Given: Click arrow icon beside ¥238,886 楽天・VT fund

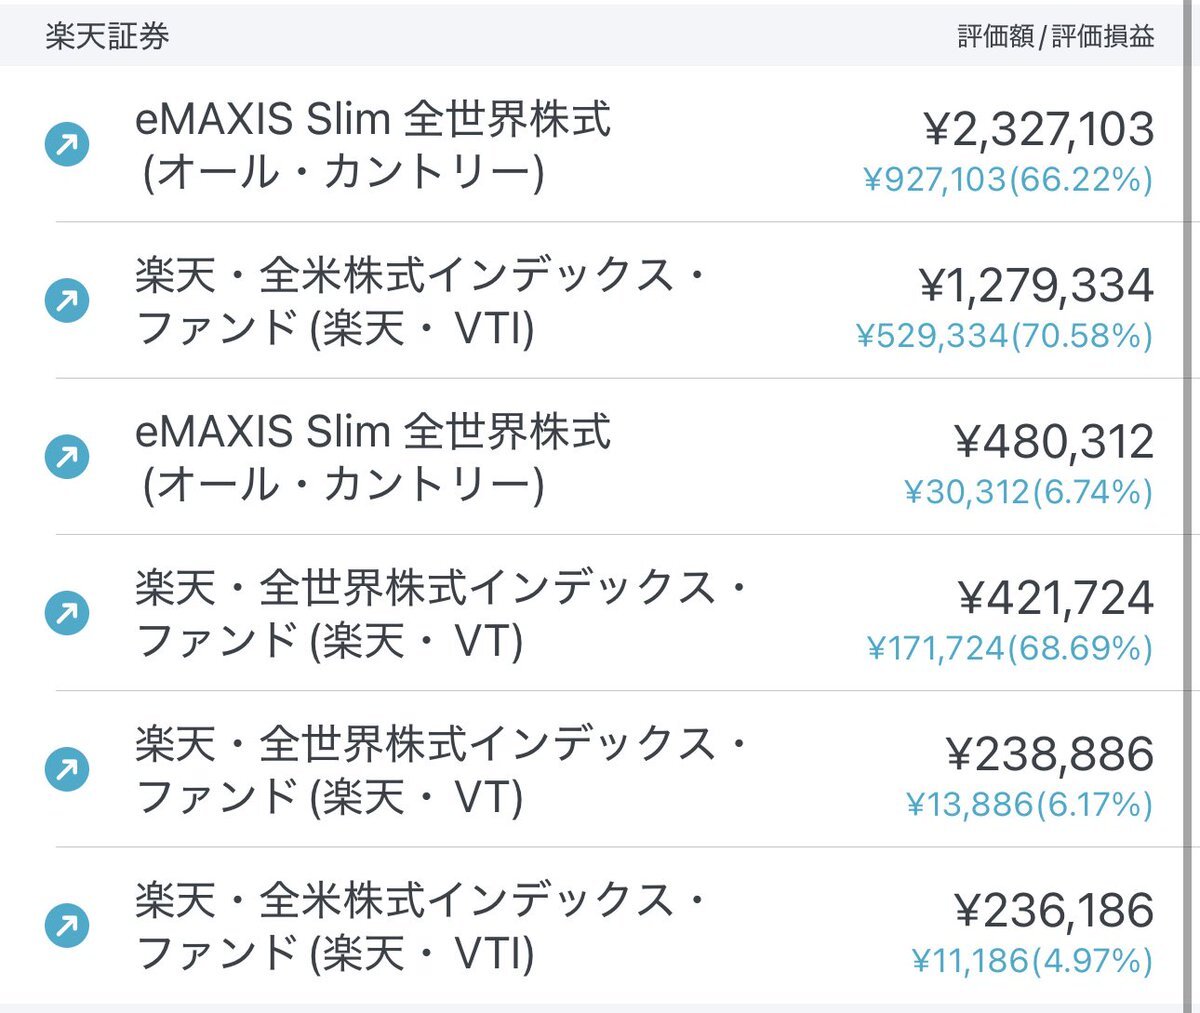Looking at the screenshot, I should coord(67,770).
